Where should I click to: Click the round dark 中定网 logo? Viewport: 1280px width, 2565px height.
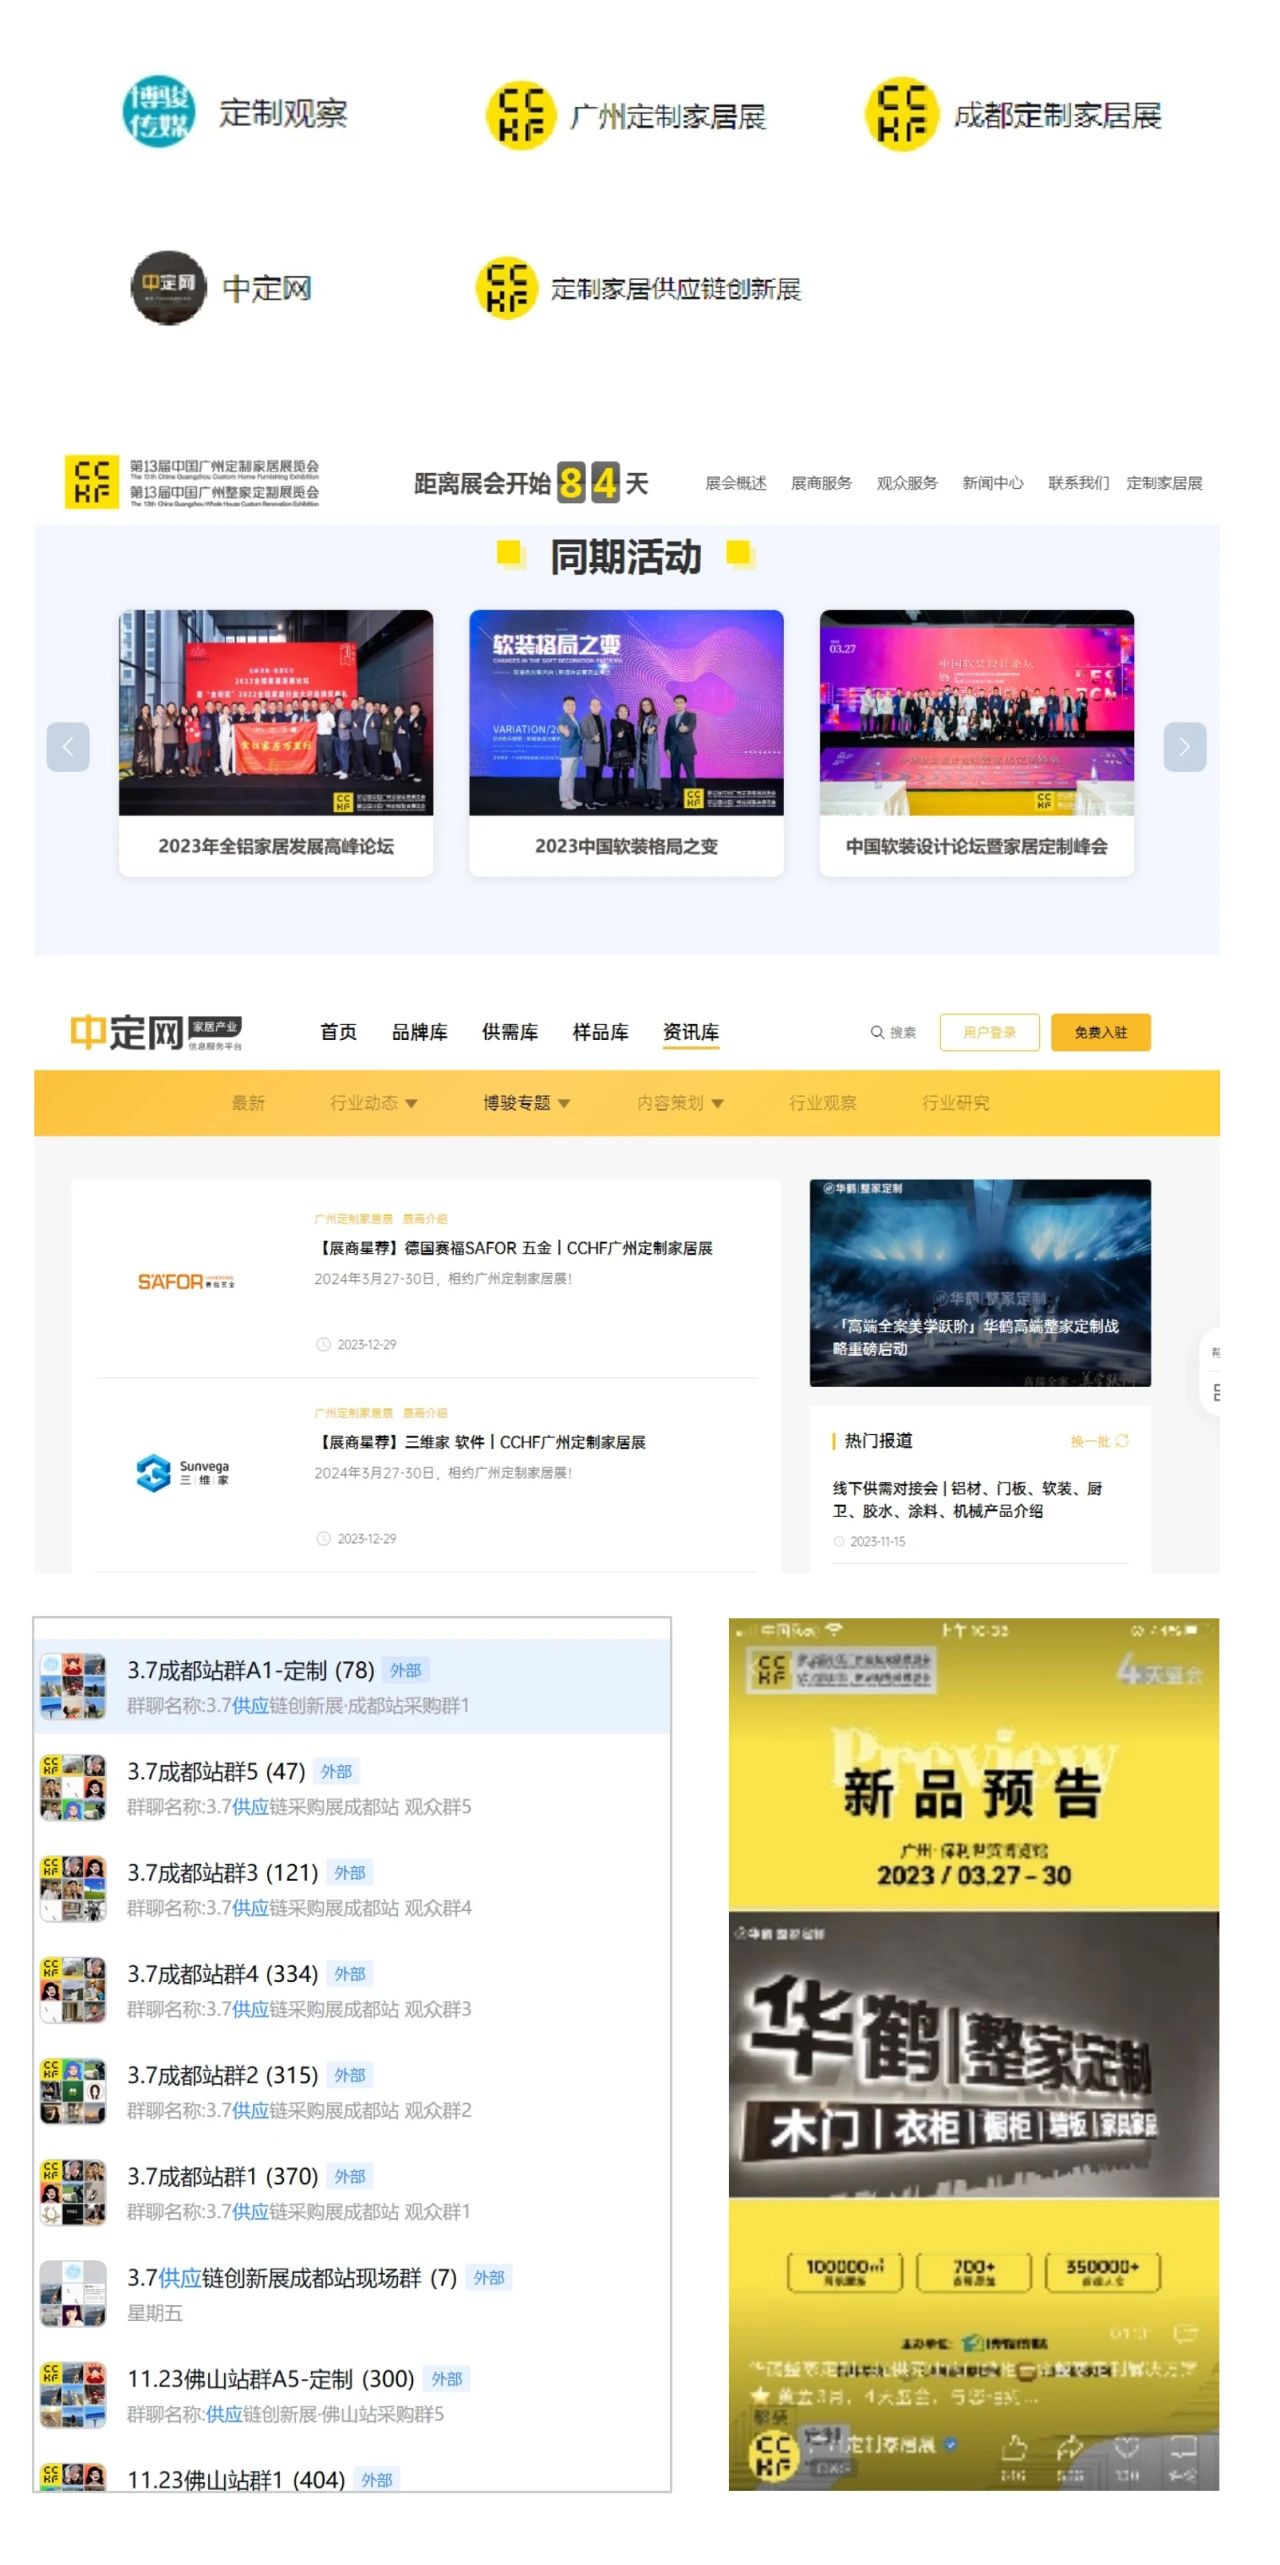168,287
